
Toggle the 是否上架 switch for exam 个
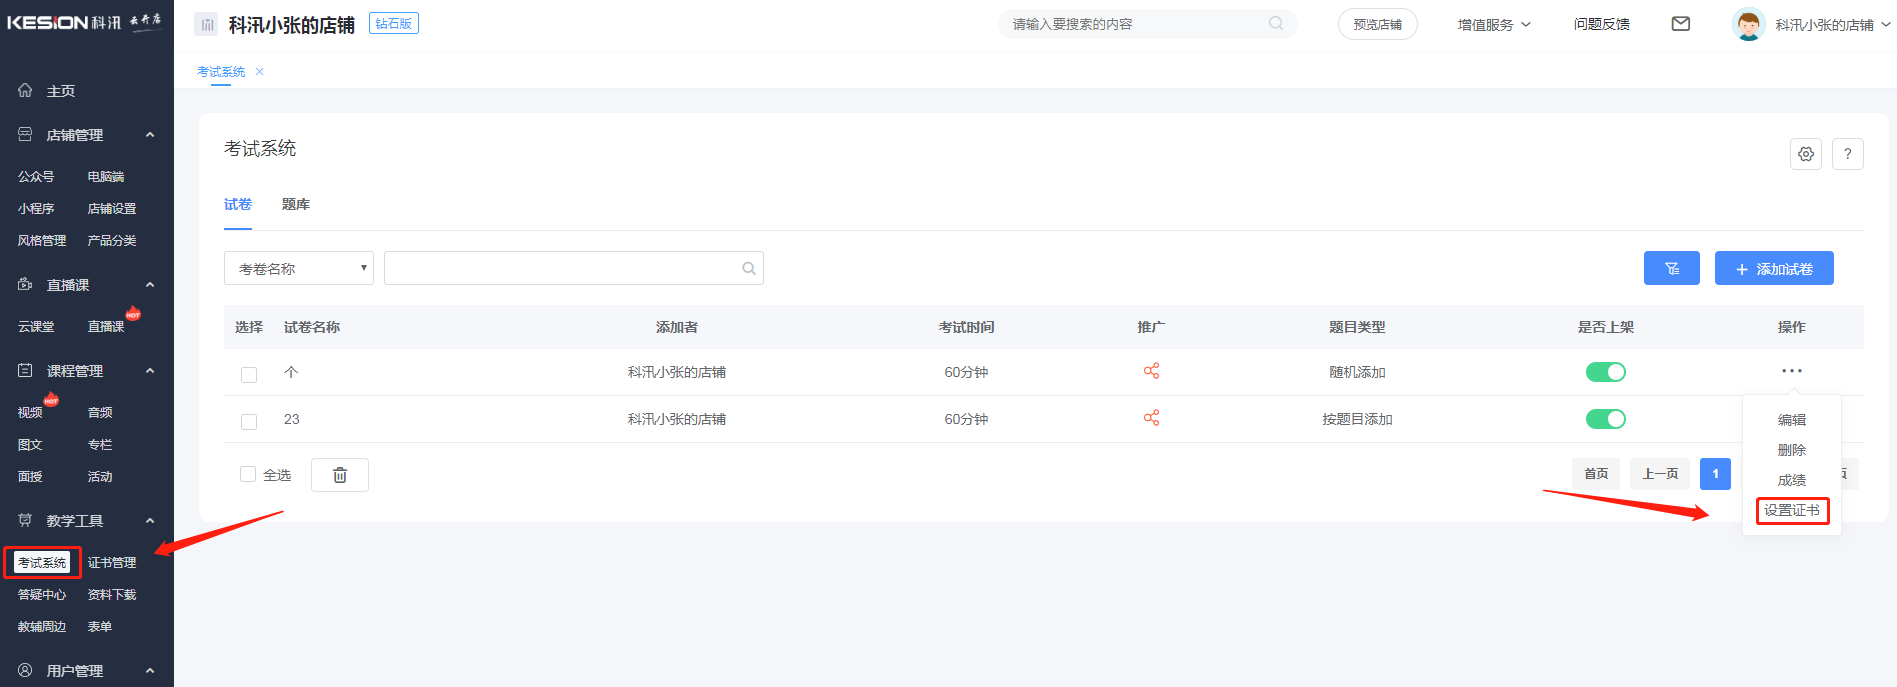(x=1605, y=372)
